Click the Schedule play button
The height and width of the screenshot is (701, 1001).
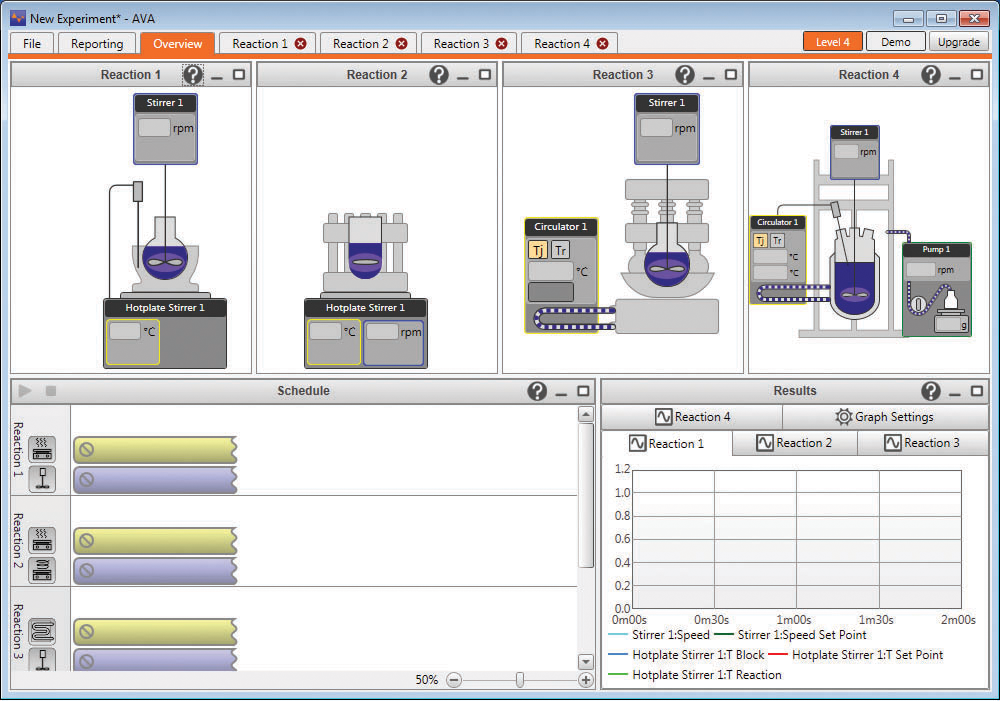[26, 391]
